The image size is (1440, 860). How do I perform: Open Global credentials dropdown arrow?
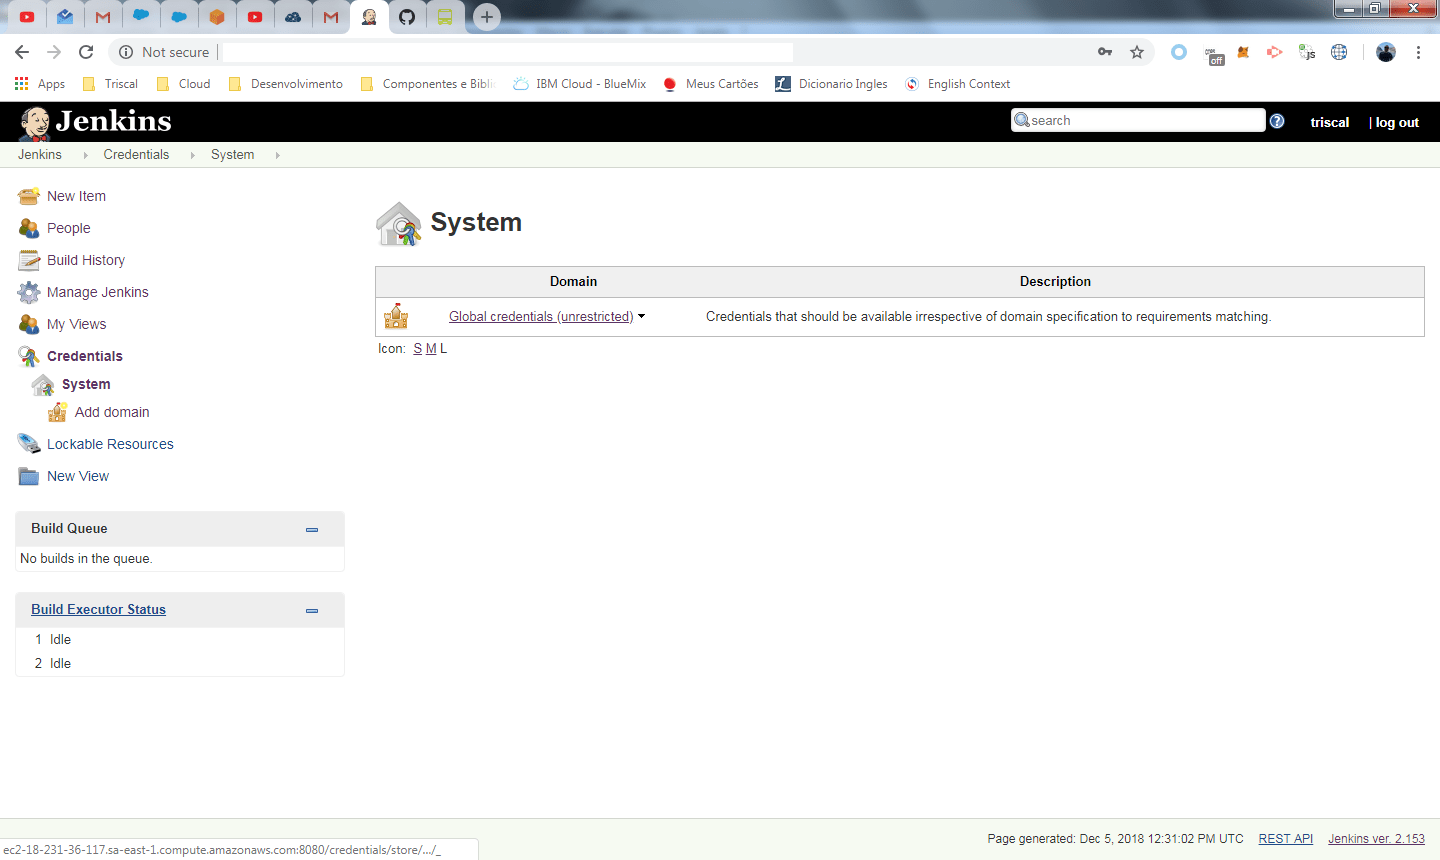coord(642,316)
